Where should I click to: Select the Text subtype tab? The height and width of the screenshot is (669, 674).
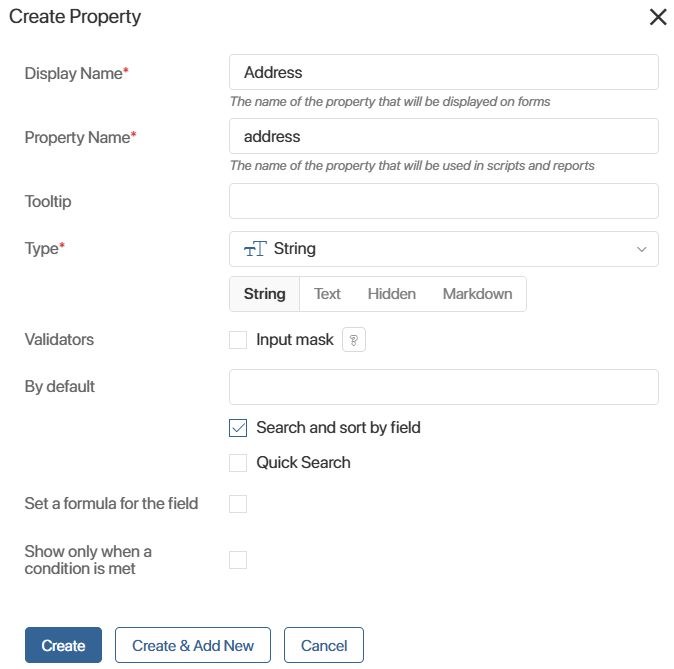[327, 294]
